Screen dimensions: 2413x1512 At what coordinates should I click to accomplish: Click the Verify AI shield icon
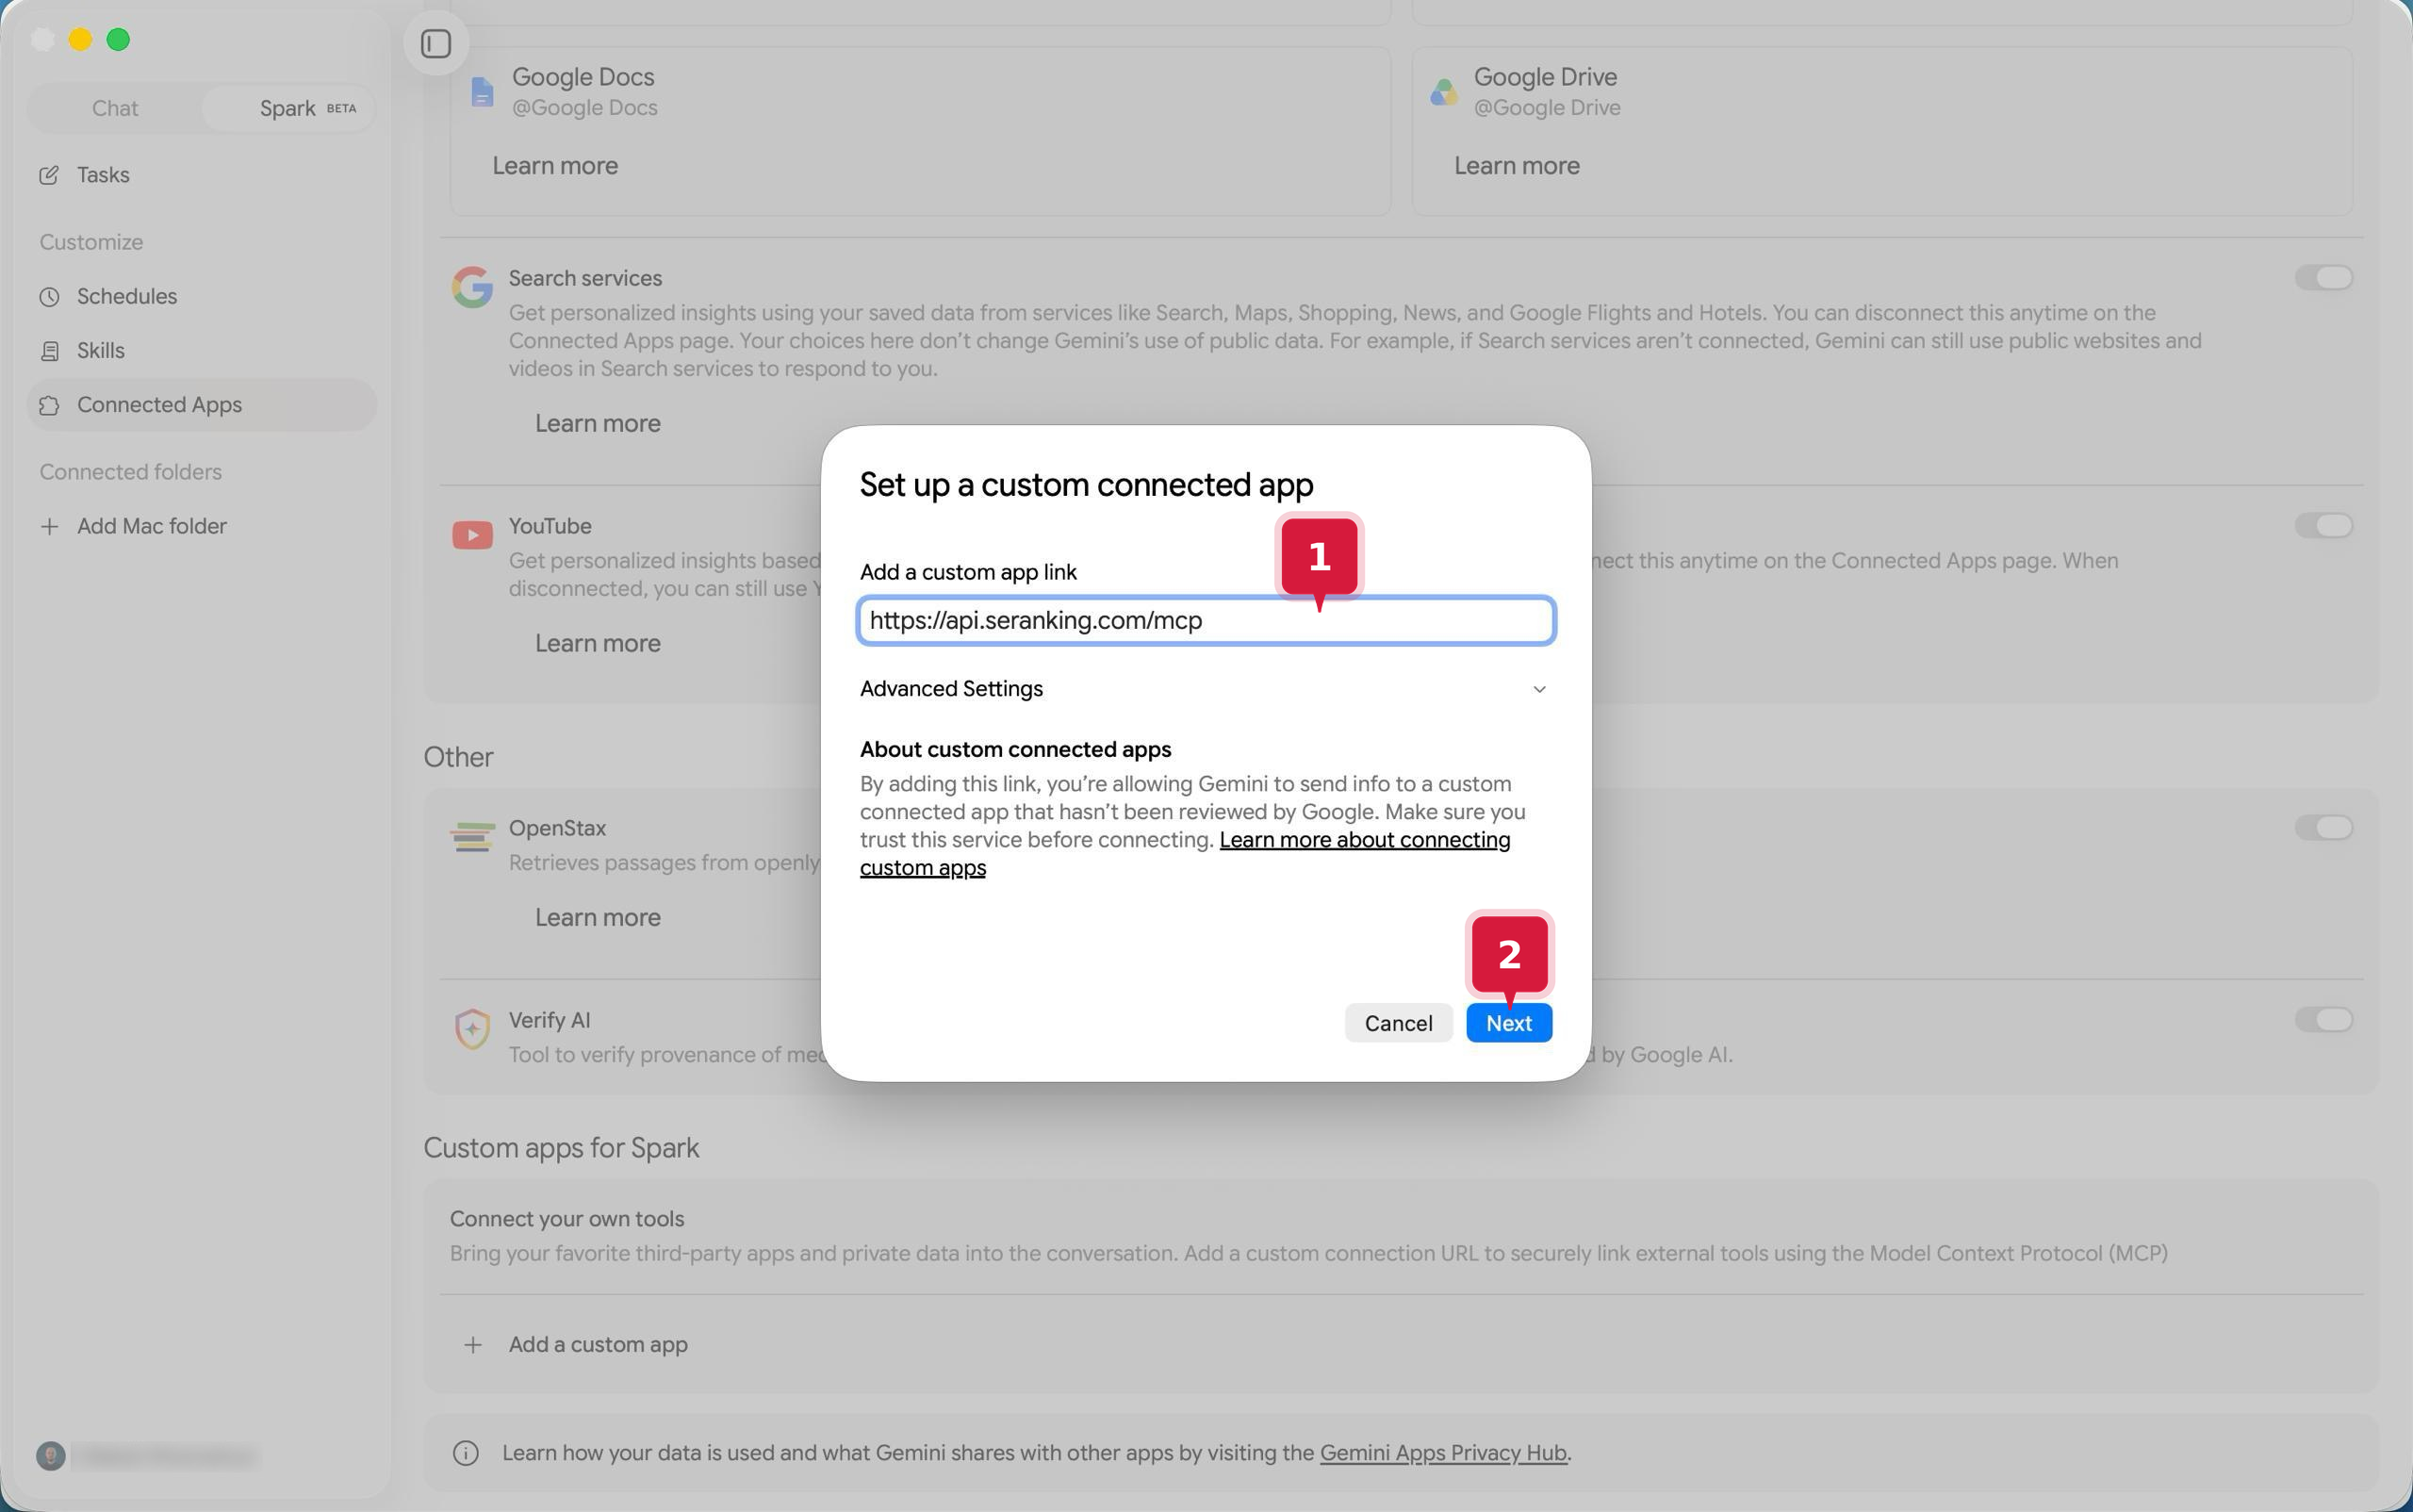tap(472, 1028)
